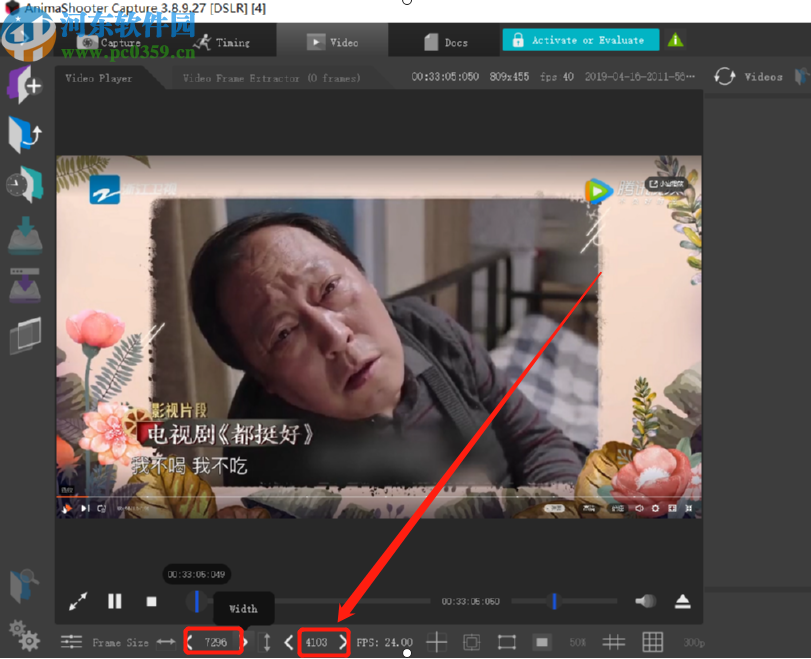Click the Frame Size settings icon

(70, 642)
